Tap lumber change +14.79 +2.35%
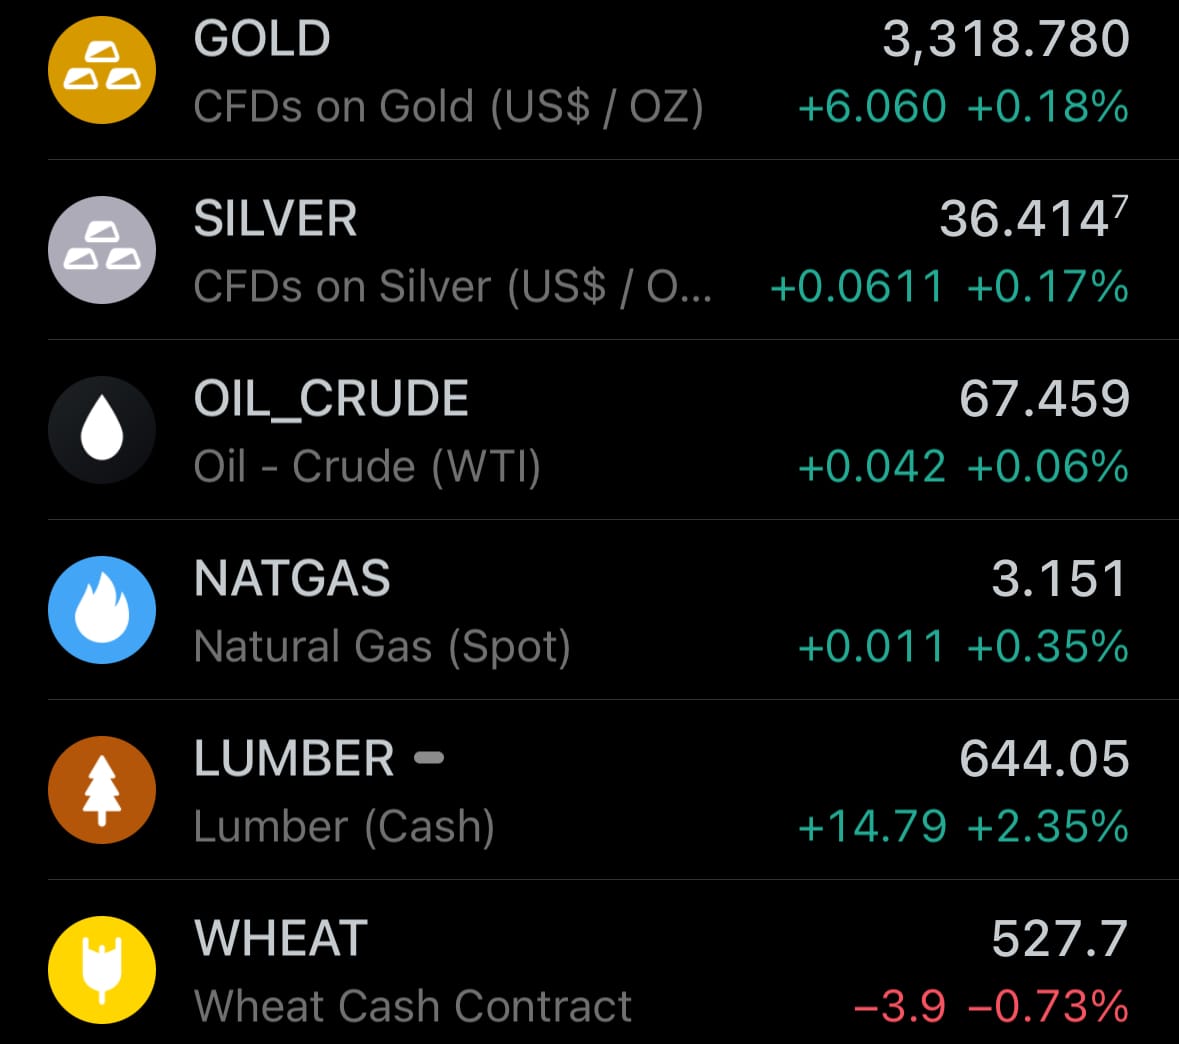This screenshot has width=1179, height=1044. [x=963, y=826]
